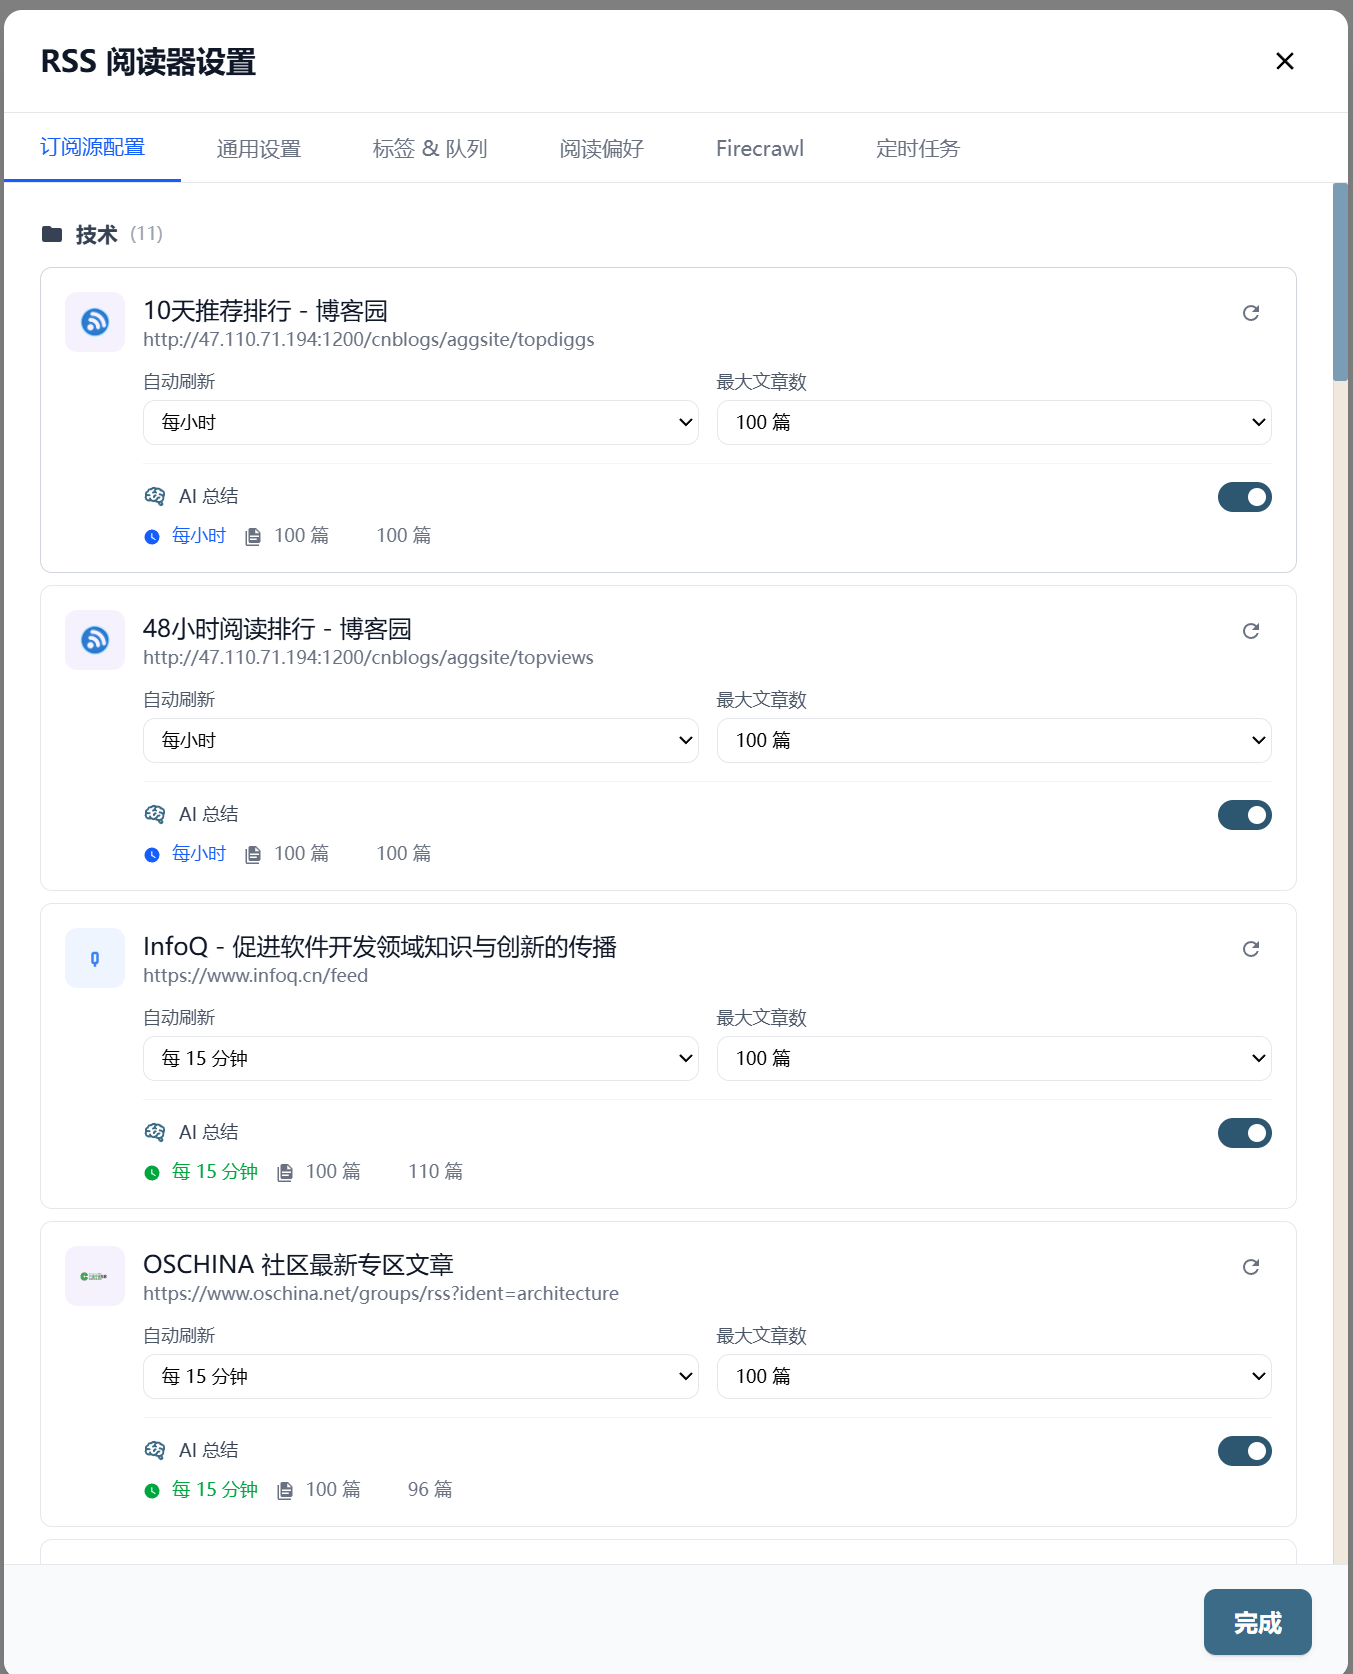Open the InfoQ 自动刷新 dropdown
This screenshot has height=1674, width=1353.
point(421,1058)
